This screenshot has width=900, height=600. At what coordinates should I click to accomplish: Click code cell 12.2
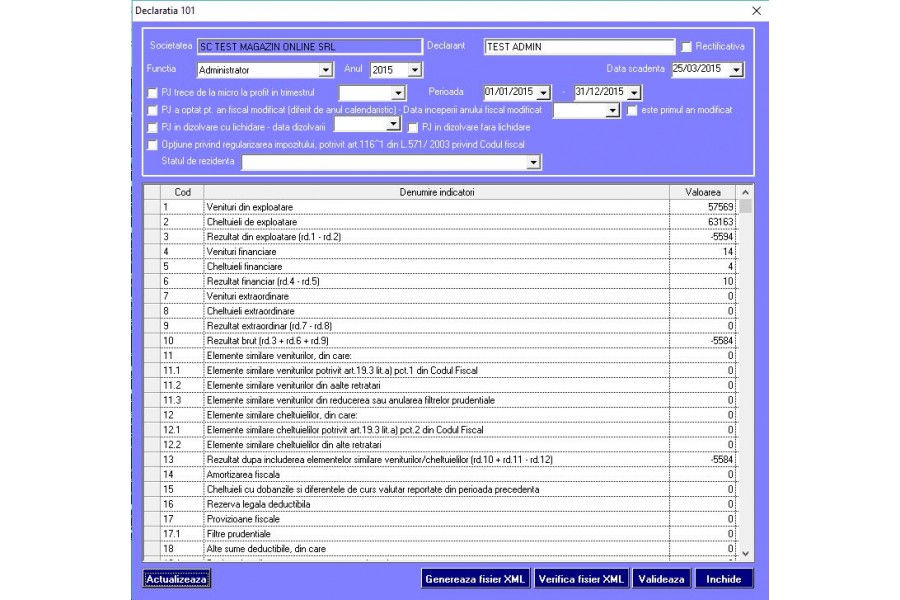182,445
